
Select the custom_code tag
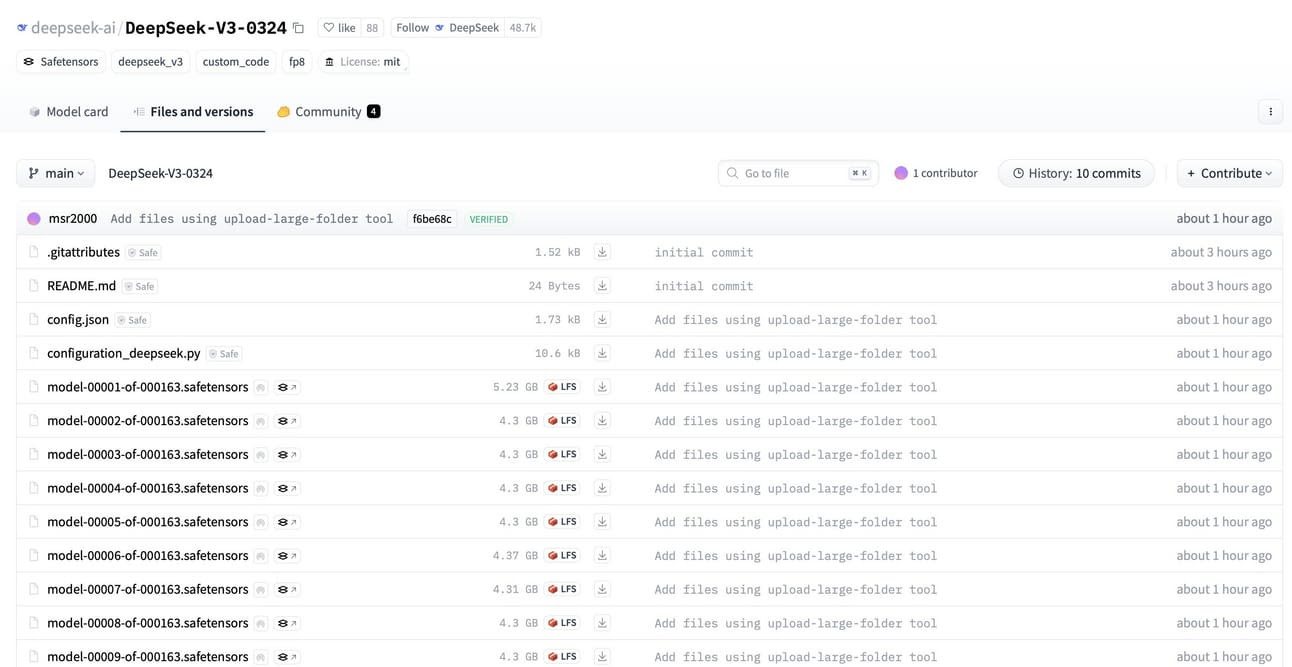pyautogui.click(x=236, y=62)
